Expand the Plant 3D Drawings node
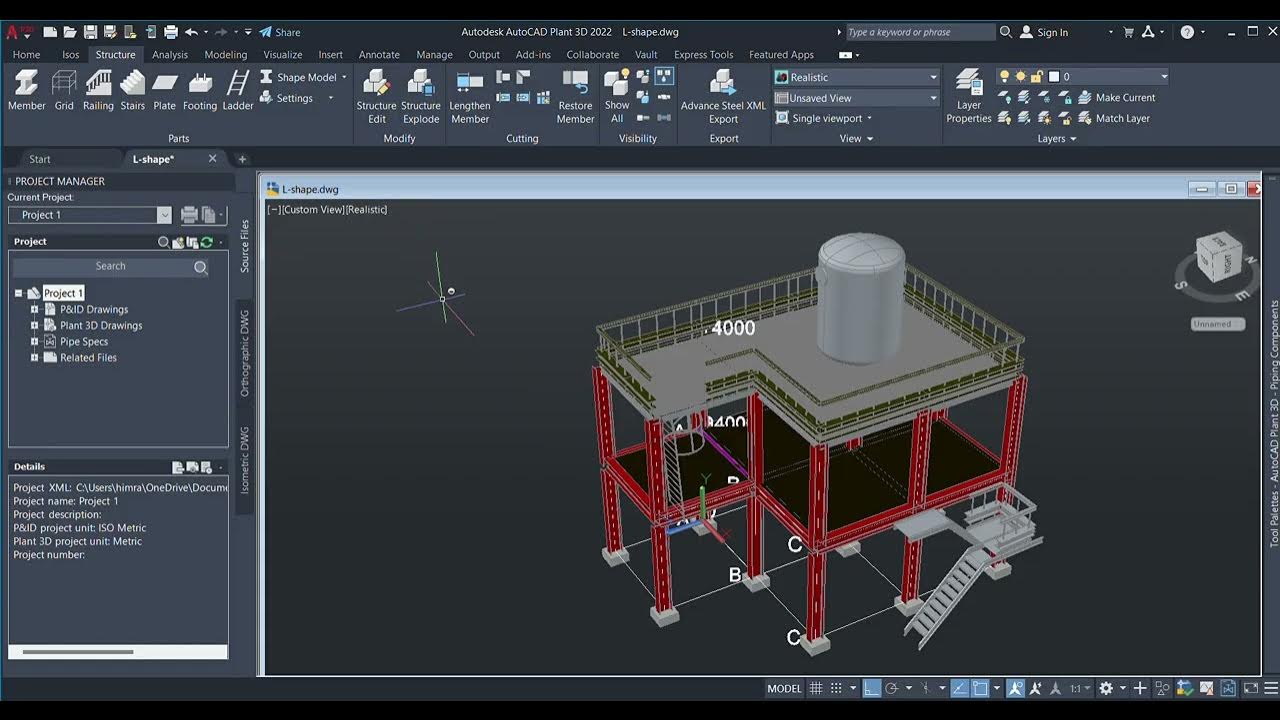Viewport: 1280px width, 720px height. point(34,325)
